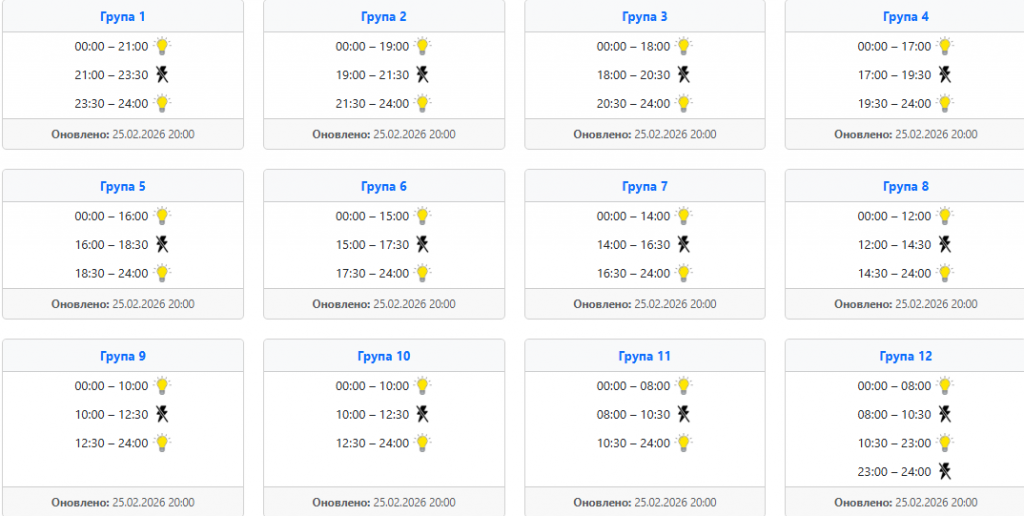The height and width of the screenshot is (516, 1024).
Task: Click Група 6 updated timestamp footer
Action: pyautogui.click(x=384, y=304)
